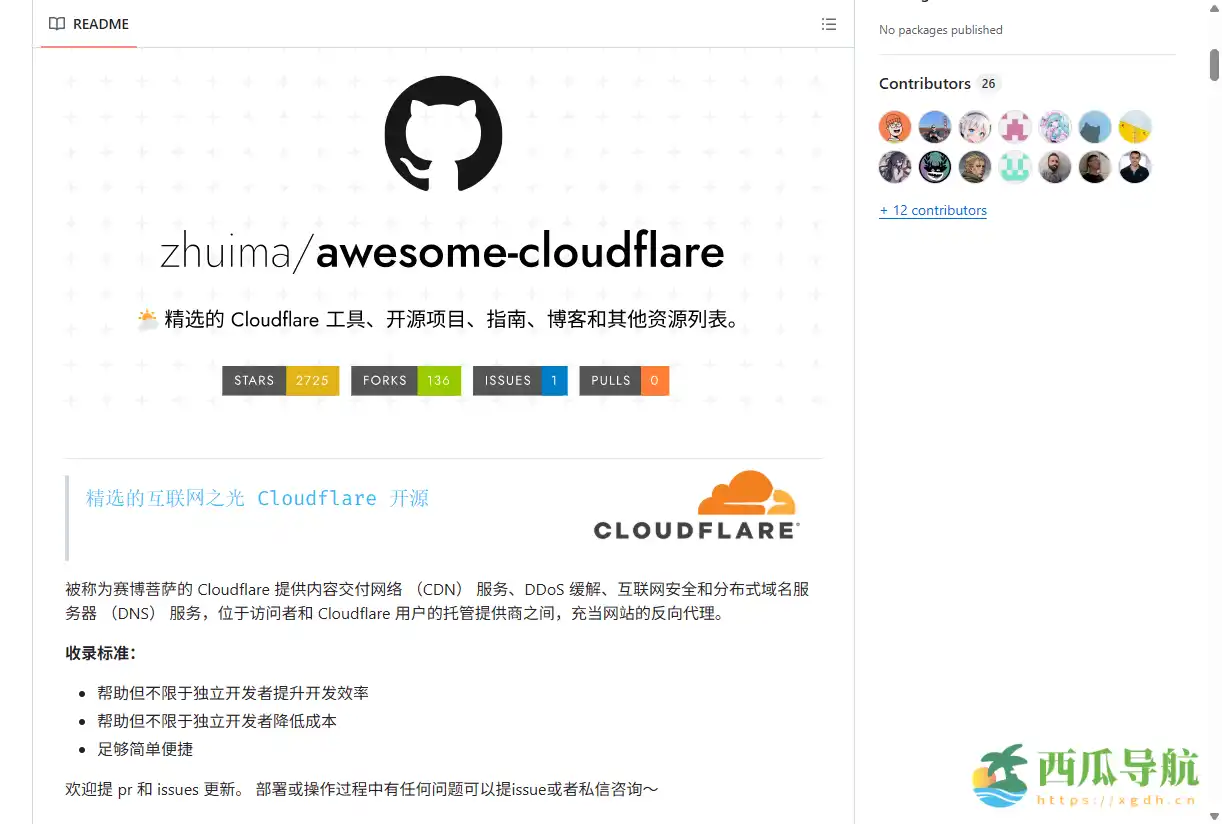Click the STARS 2725 badge
This screenshot has height=824, width=1222.
[280, 380]
